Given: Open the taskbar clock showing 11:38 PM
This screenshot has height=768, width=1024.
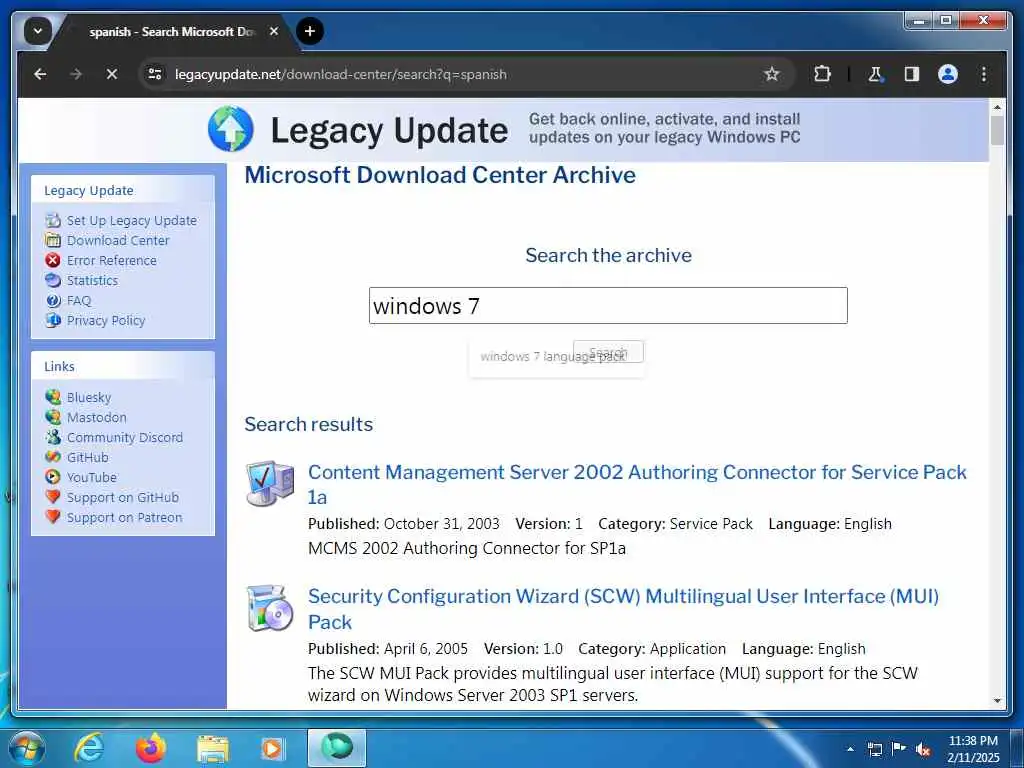Looking at the screenshot, I should [x=973, y=749].
